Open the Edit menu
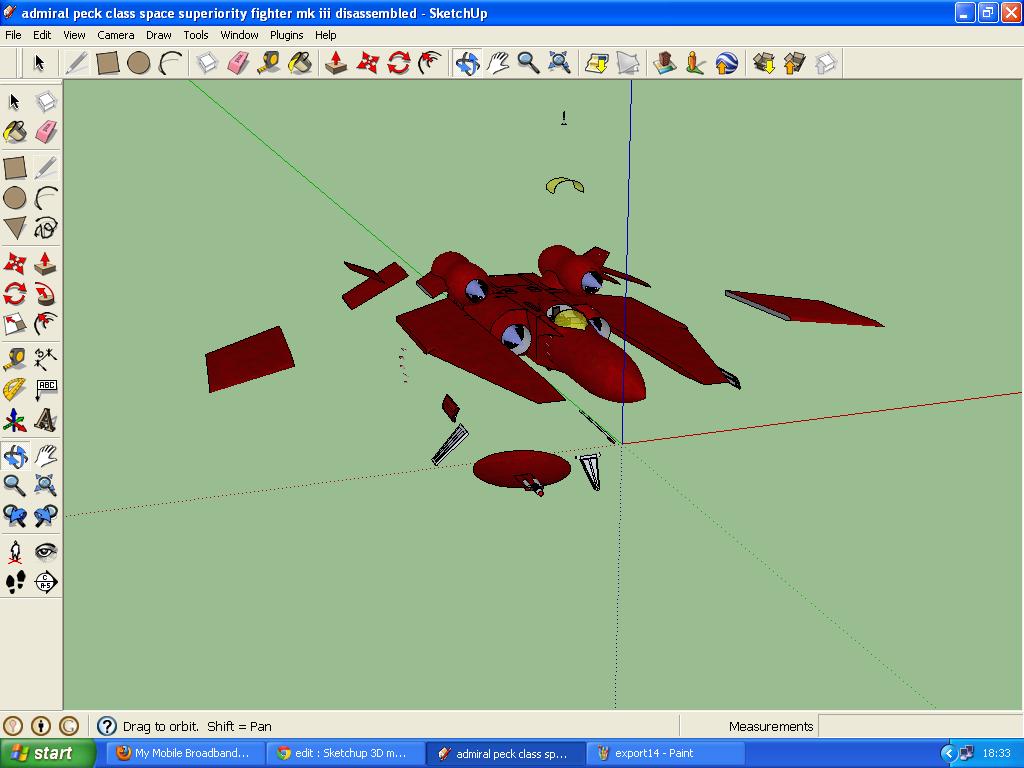This screenshot has height=768, width=1024. [x=42, y=35]
